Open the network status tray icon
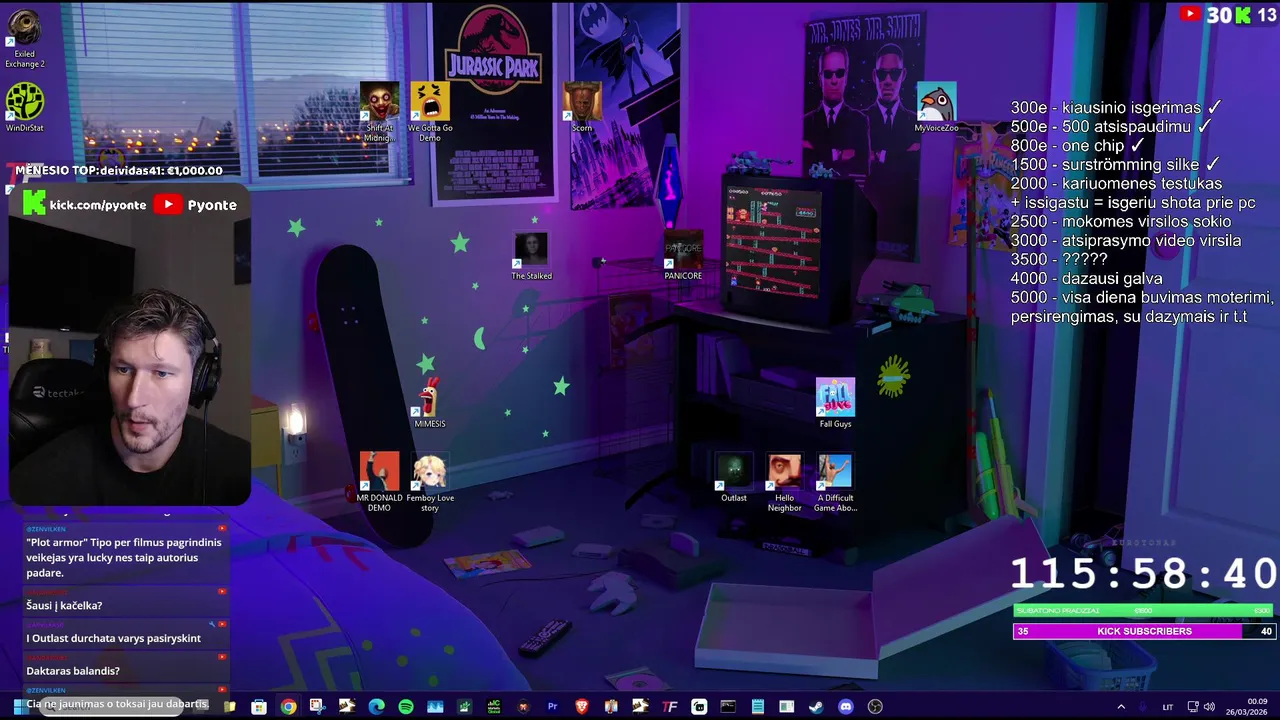The height and width of the screenshot is (720, 1280). click(x=1193, y=707)
